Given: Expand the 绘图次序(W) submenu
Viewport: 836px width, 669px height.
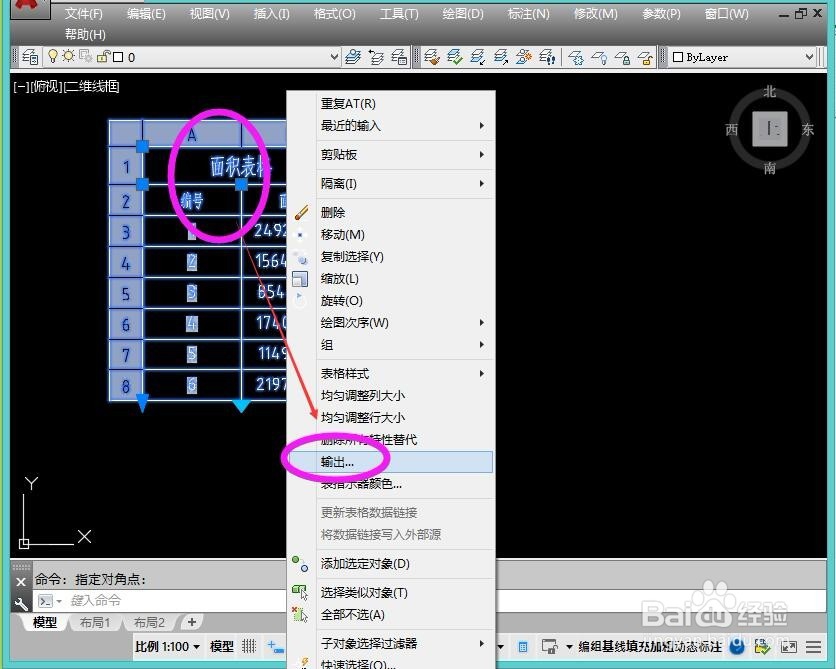Looking at the screenshot, I should pyautogui.click(x=390, y=323).
